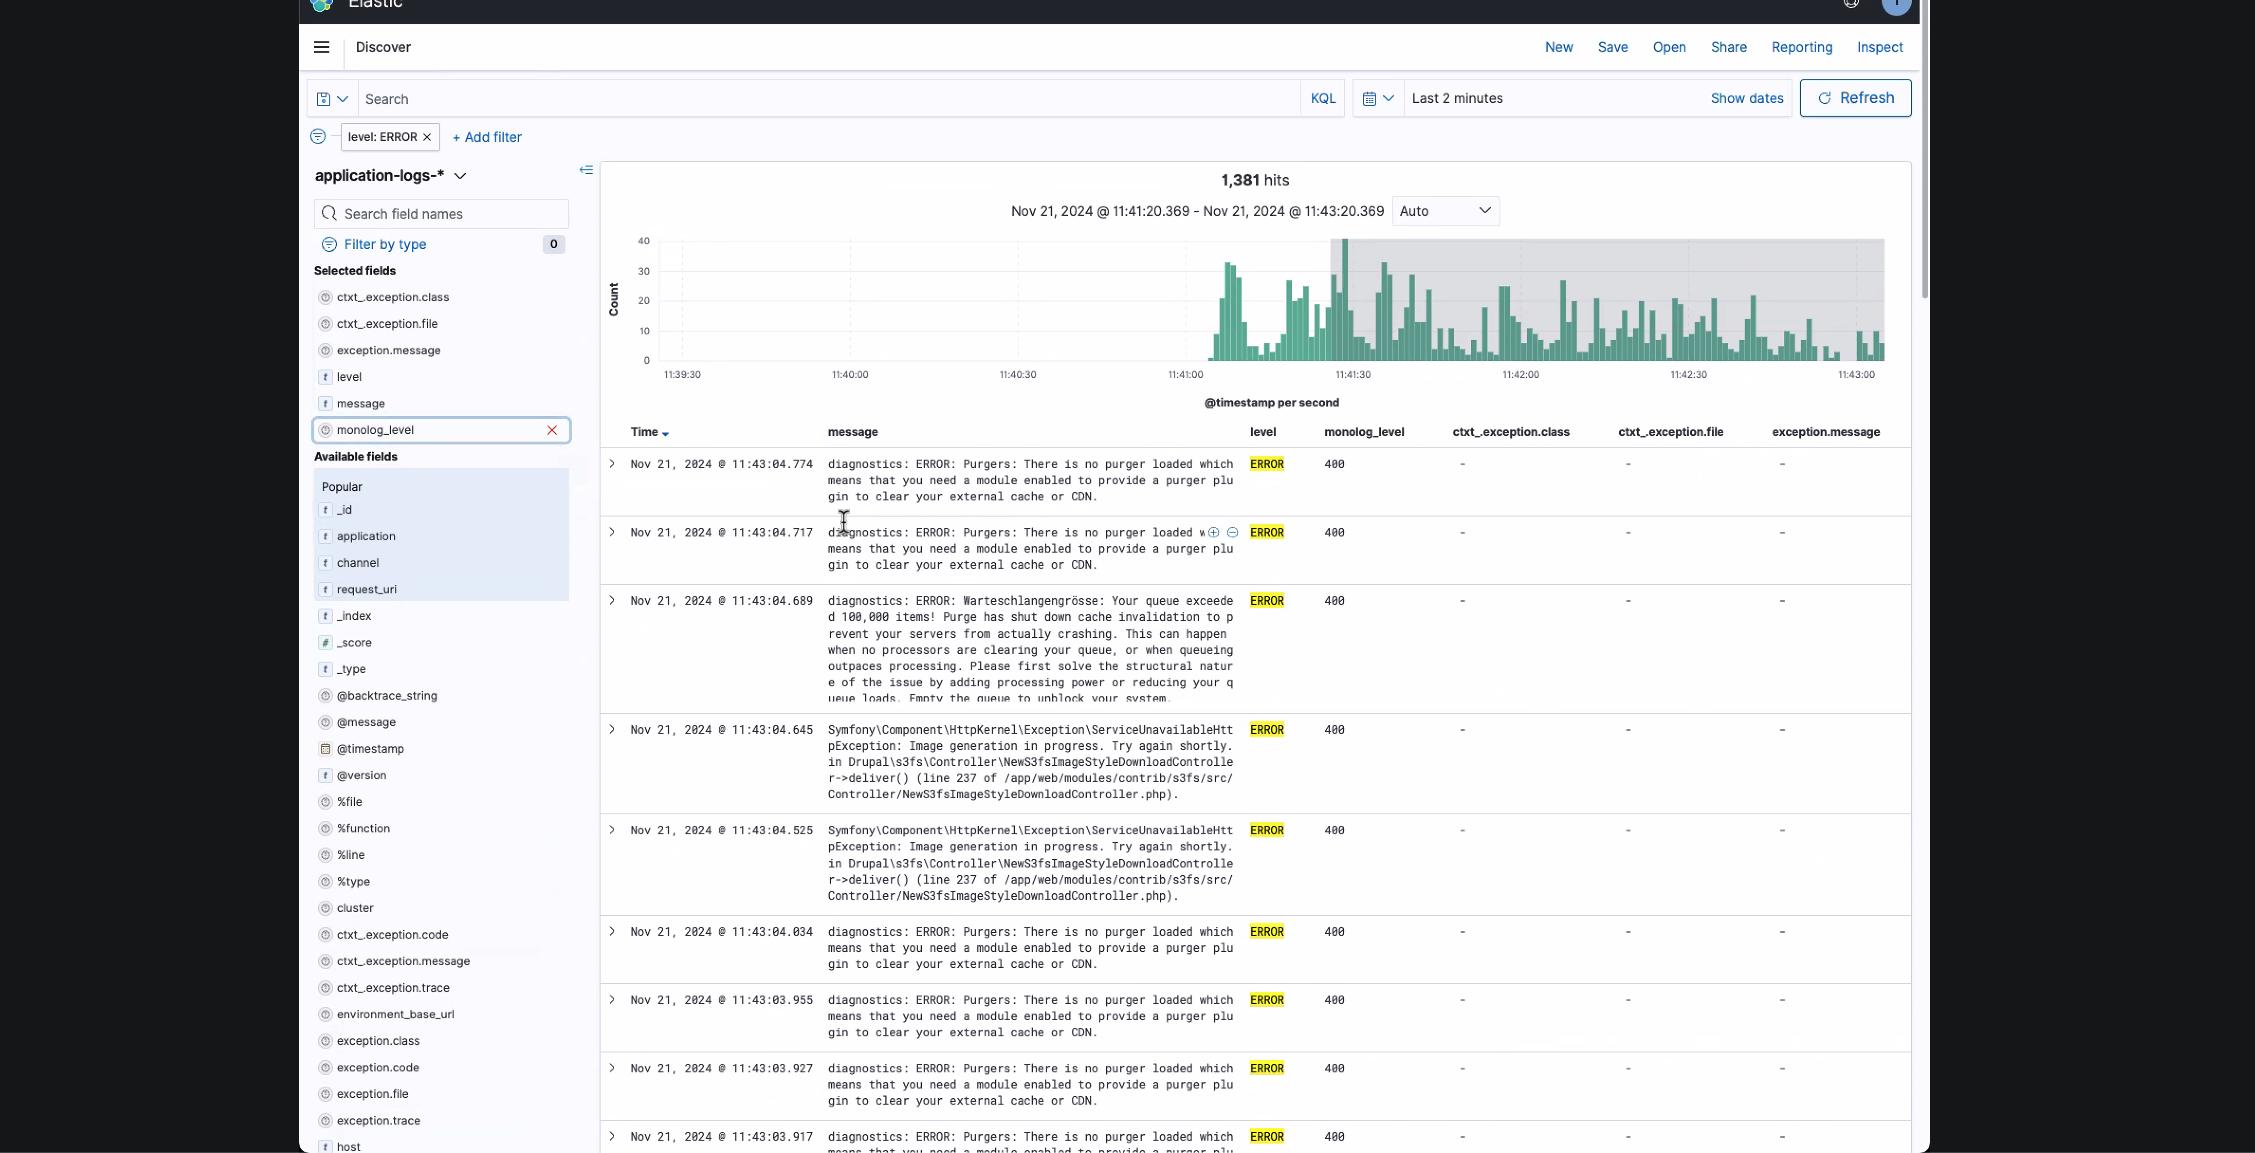Collapse the field sidebar panel icon

pos(586,170)
